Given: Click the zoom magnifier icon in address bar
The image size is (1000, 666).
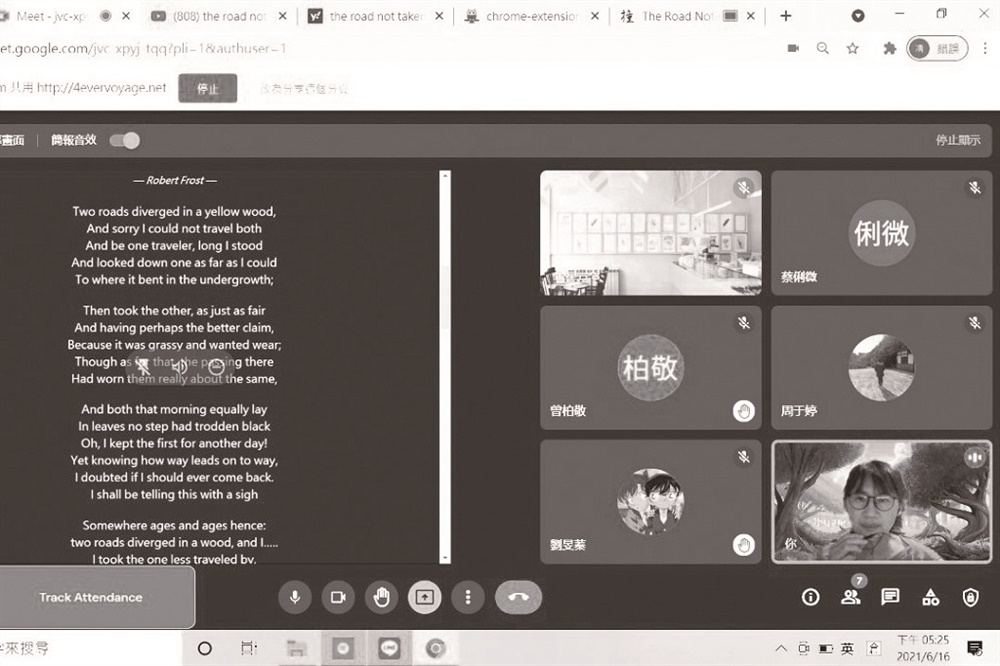Looking at the screenshot, I should click(x=823, y=48).
